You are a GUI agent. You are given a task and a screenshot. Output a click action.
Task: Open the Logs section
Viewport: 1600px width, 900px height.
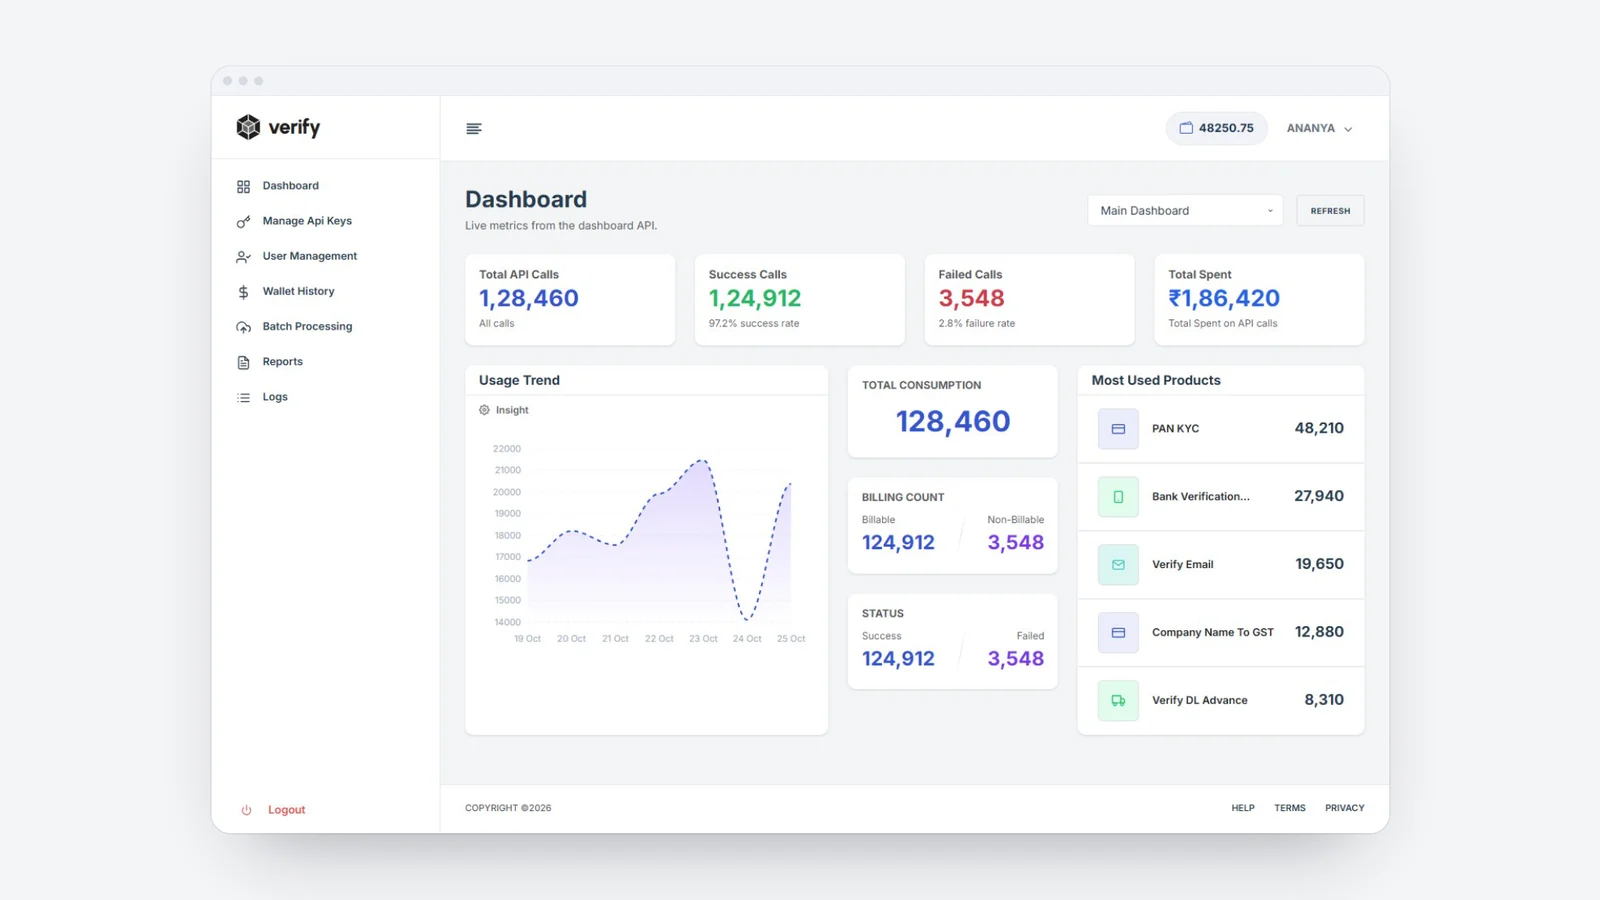pyautogui.click(x=275, y=397)
